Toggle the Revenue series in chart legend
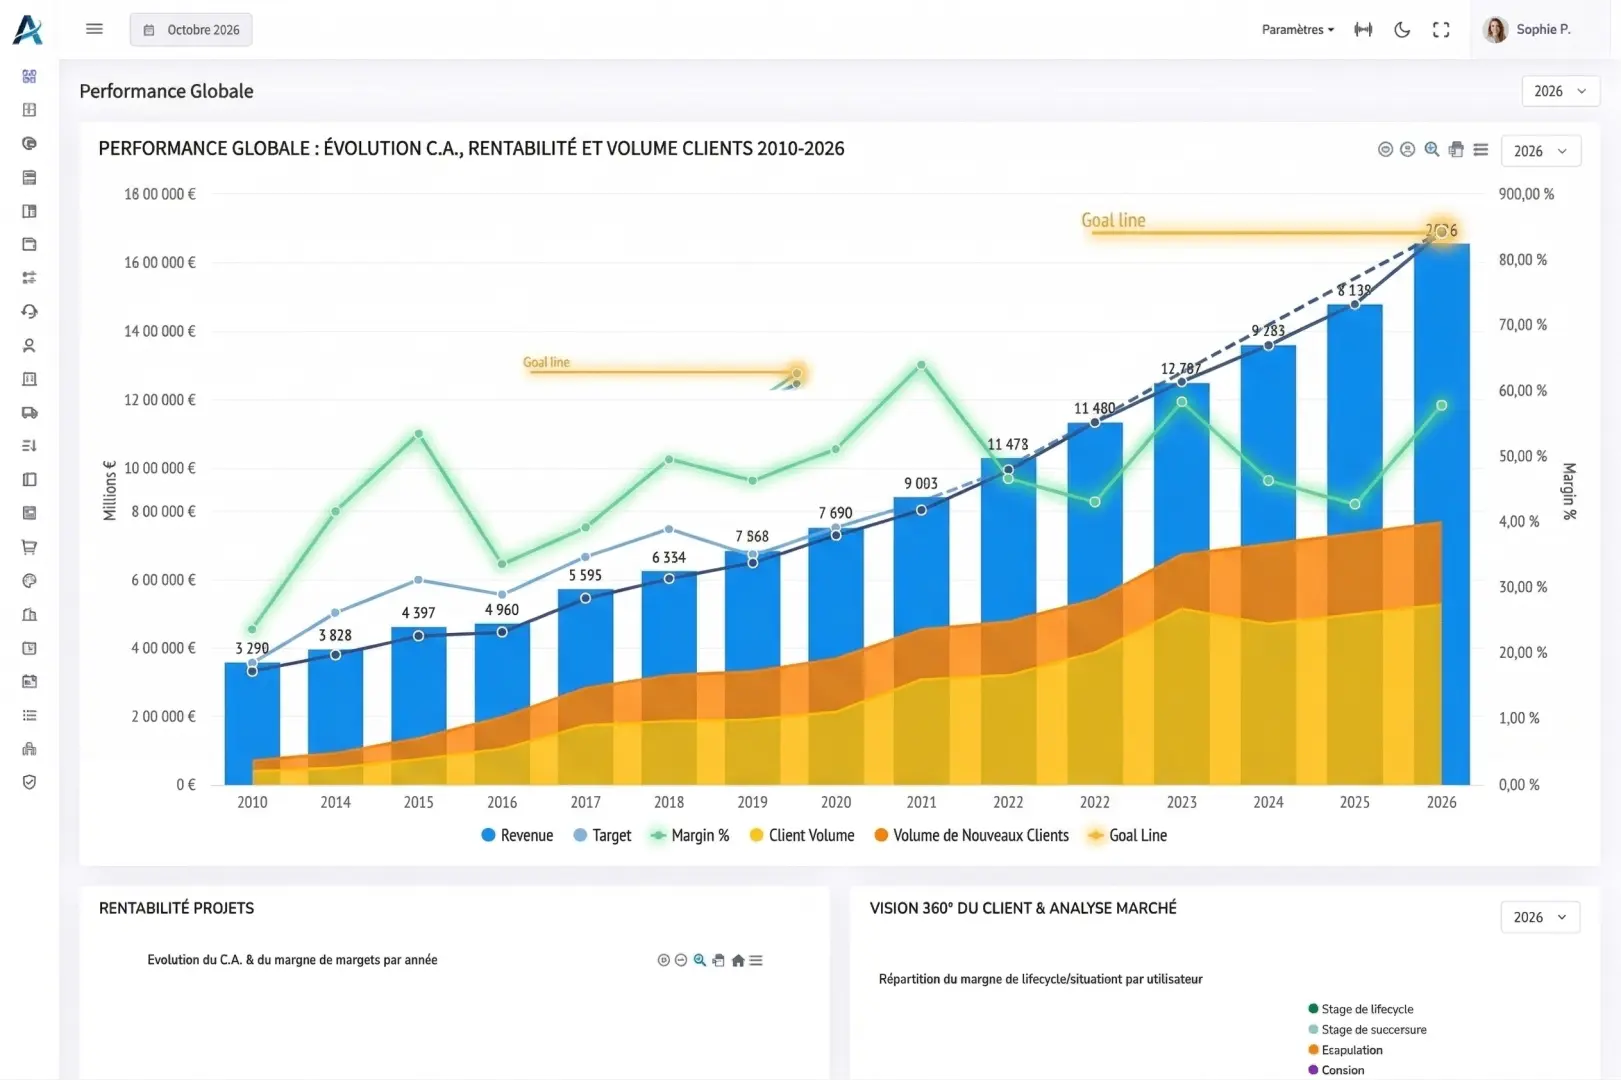 tap(517, 835)
